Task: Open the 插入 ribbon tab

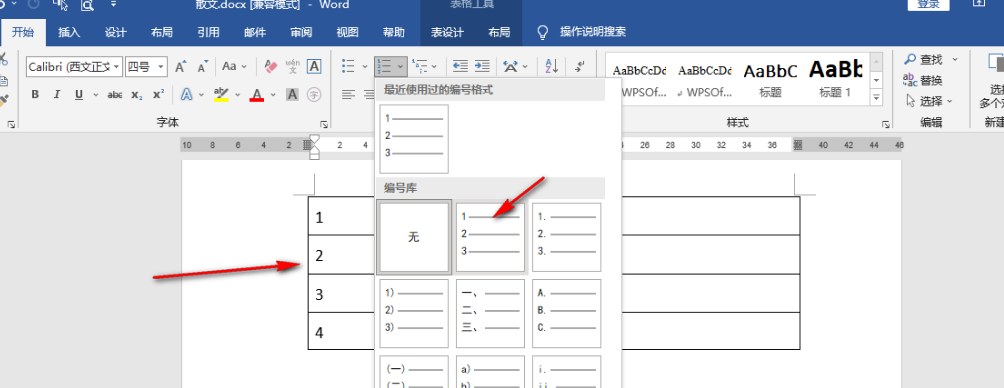Action: (x=69, y=33)
